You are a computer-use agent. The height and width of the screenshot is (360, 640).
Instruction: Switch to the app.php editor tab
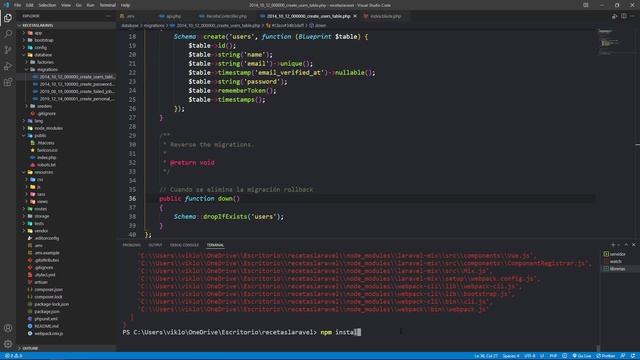pyautogui.click(x=173, y=16)
